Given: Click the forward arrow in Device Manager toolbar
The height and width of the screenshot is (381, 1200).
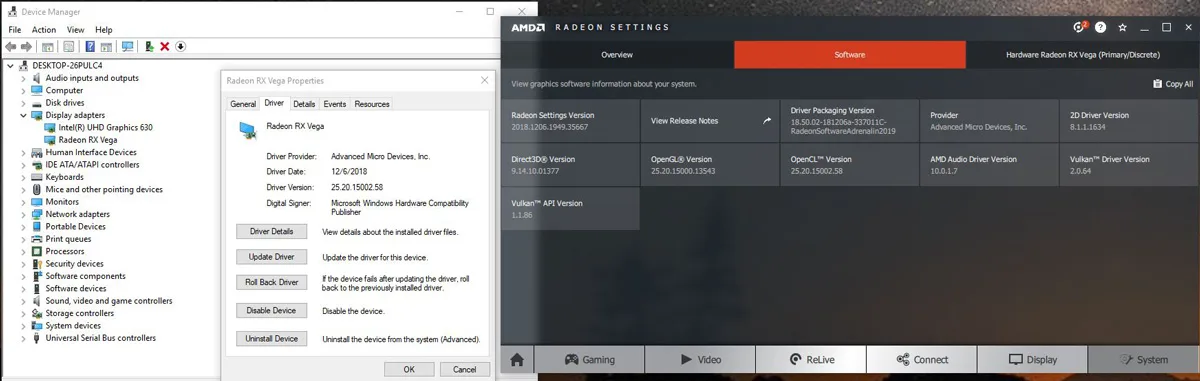Looking at the screenshot, I should pos(26,46).
